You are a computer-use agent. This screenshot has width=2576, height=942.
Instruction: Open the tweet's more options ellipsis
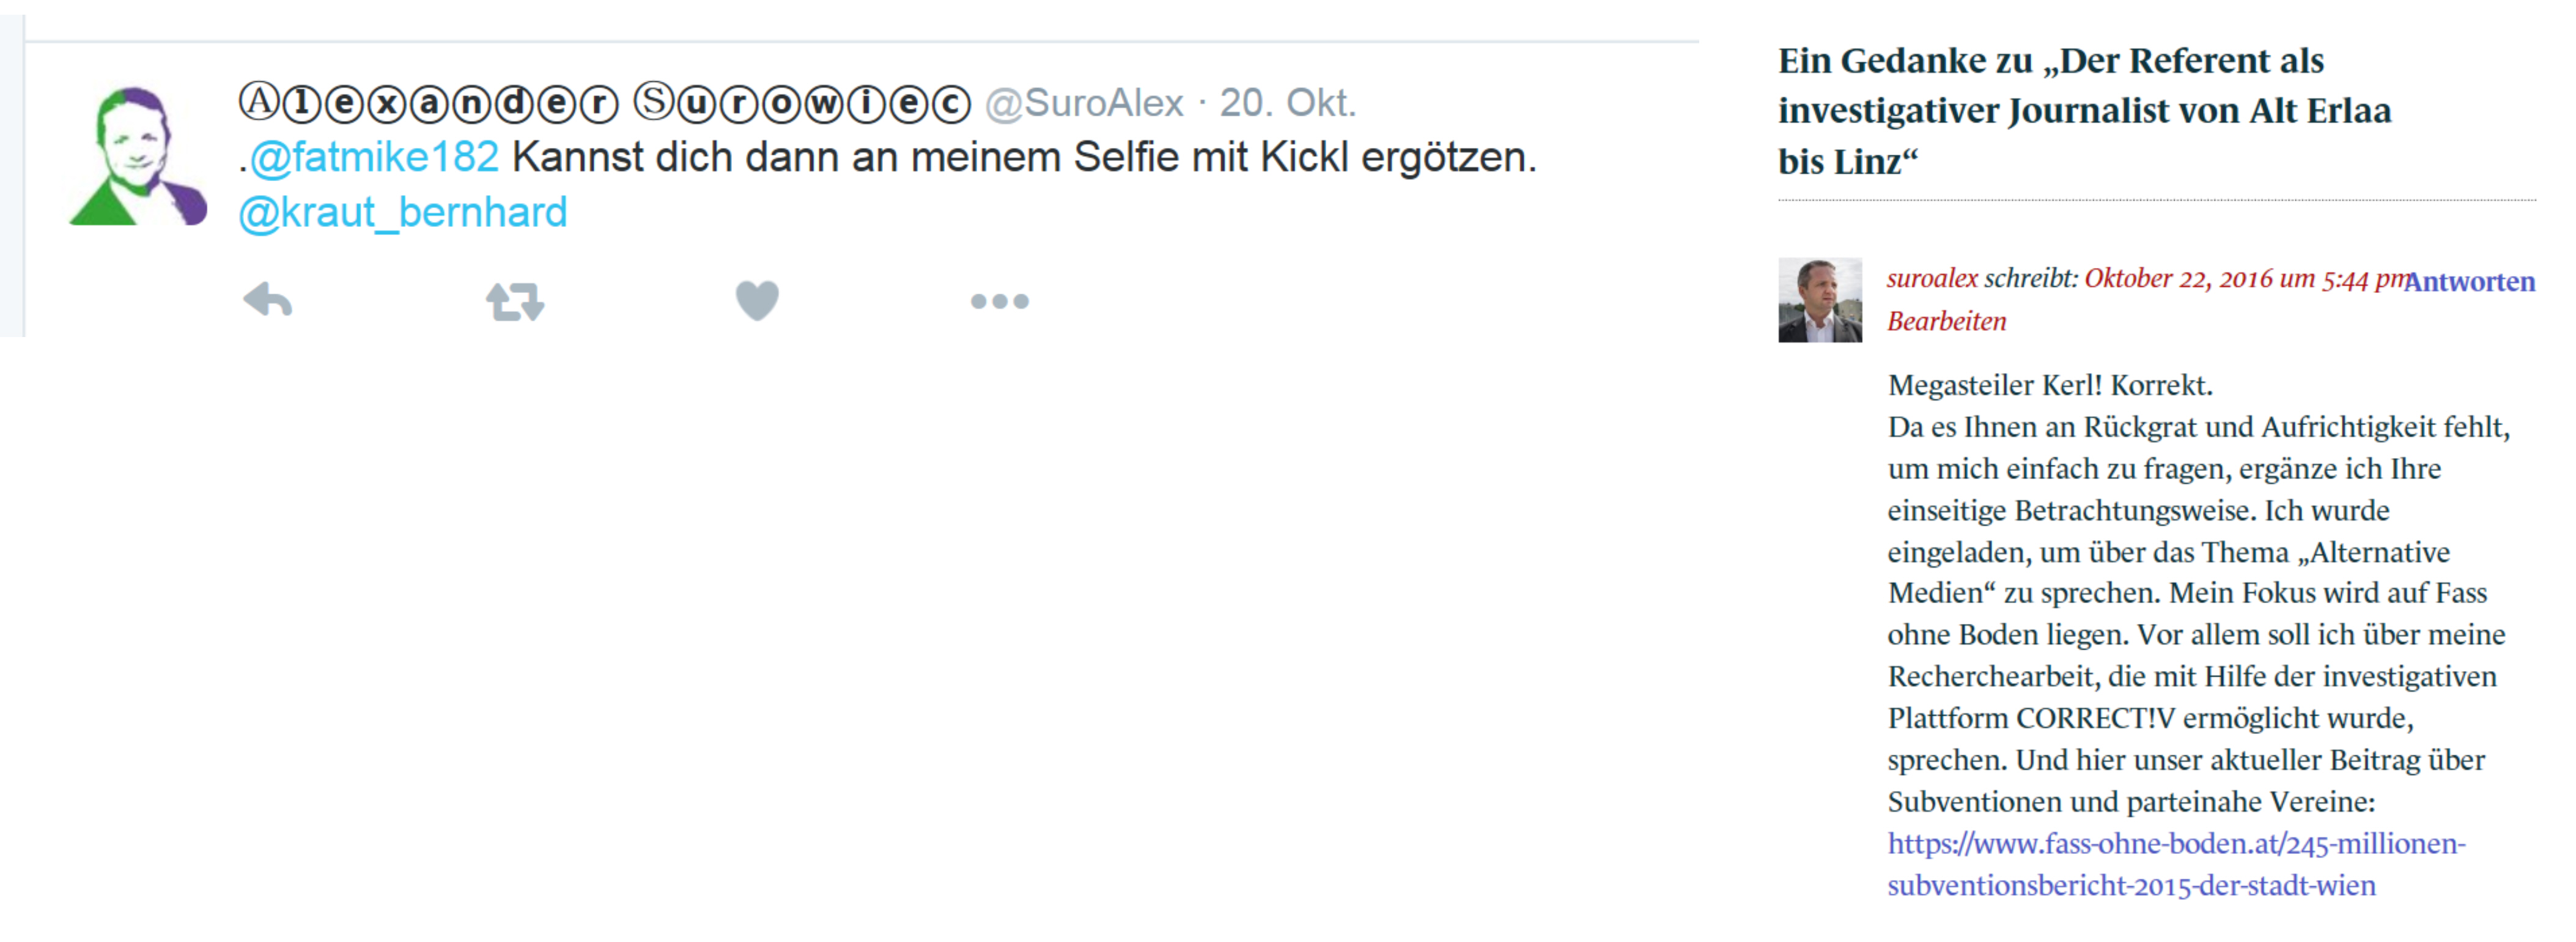tap(999, 301)
